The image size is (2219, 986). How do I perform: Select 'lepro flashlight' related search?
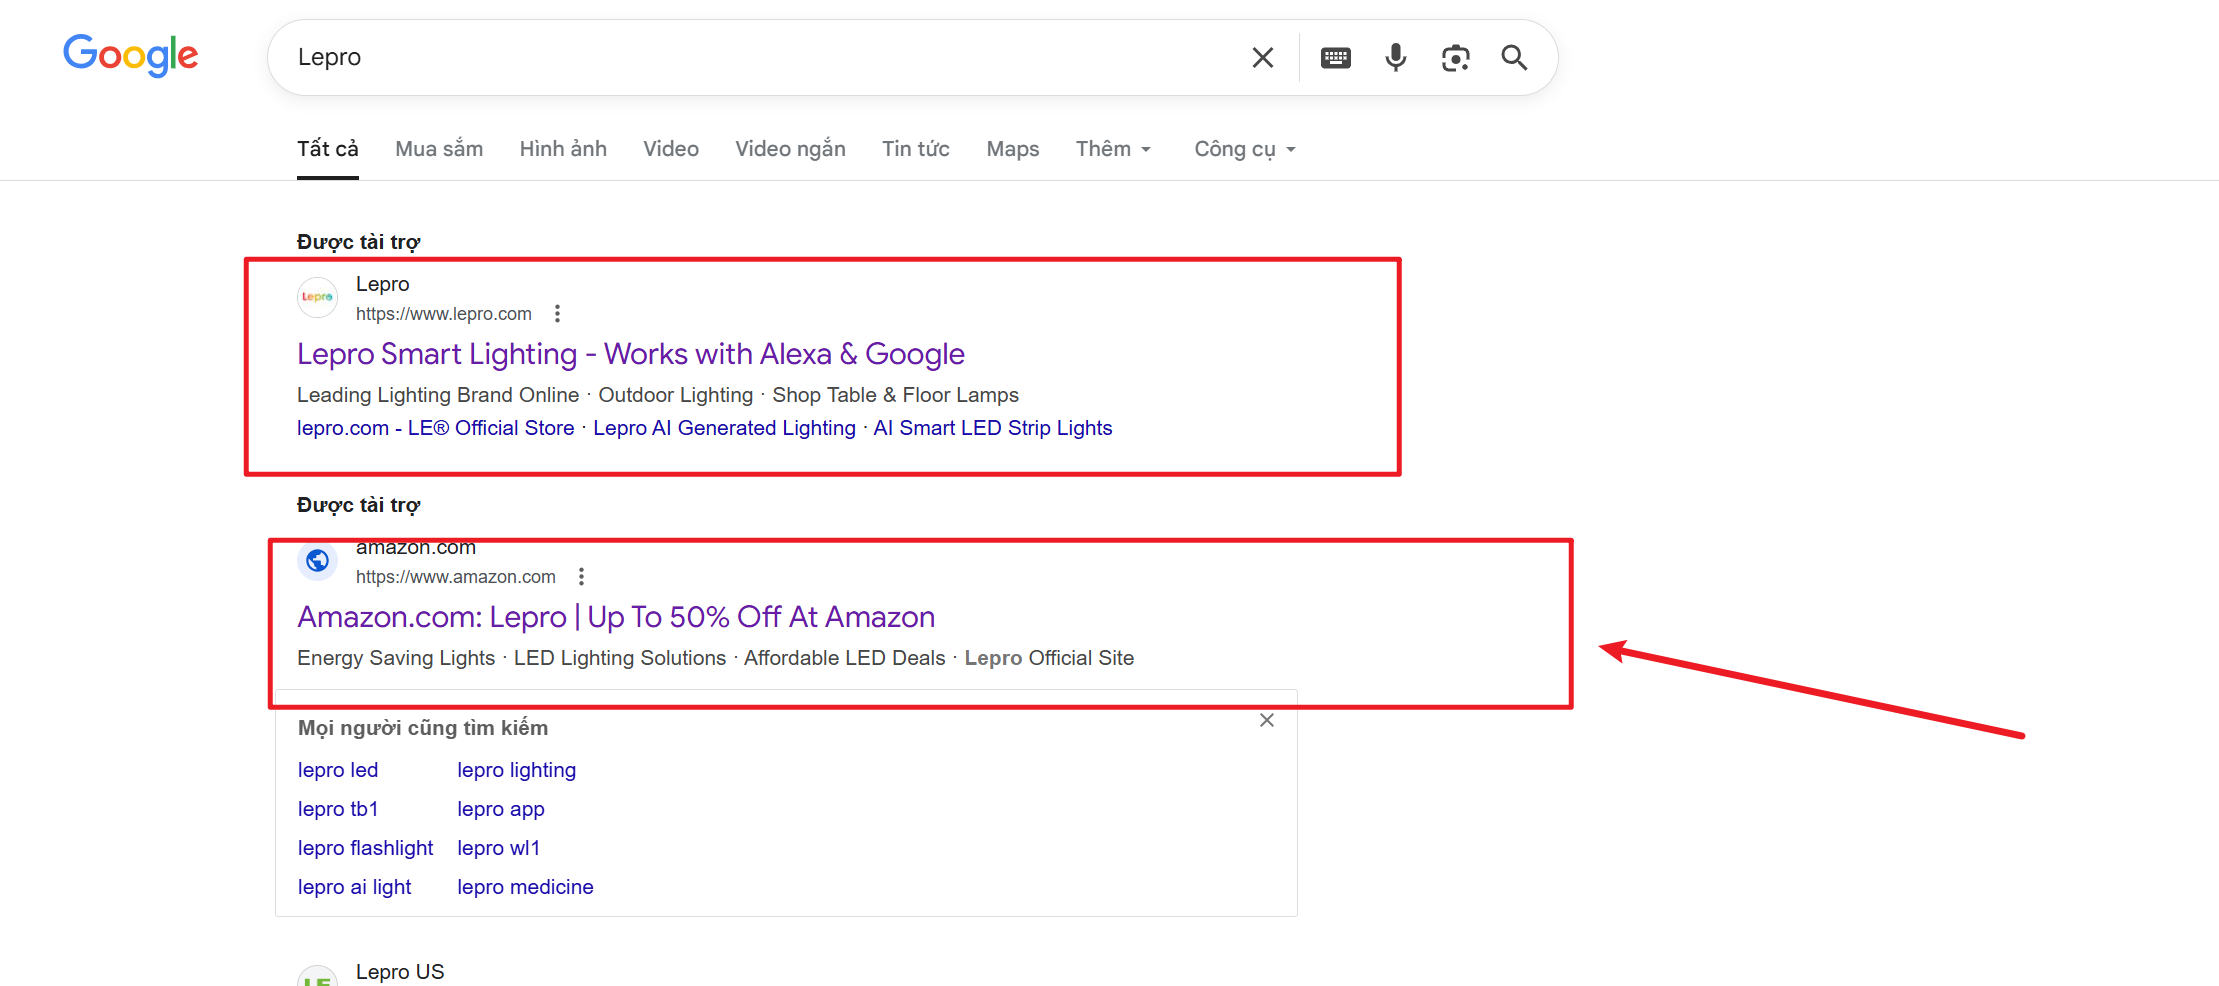(x=365, y=848)
